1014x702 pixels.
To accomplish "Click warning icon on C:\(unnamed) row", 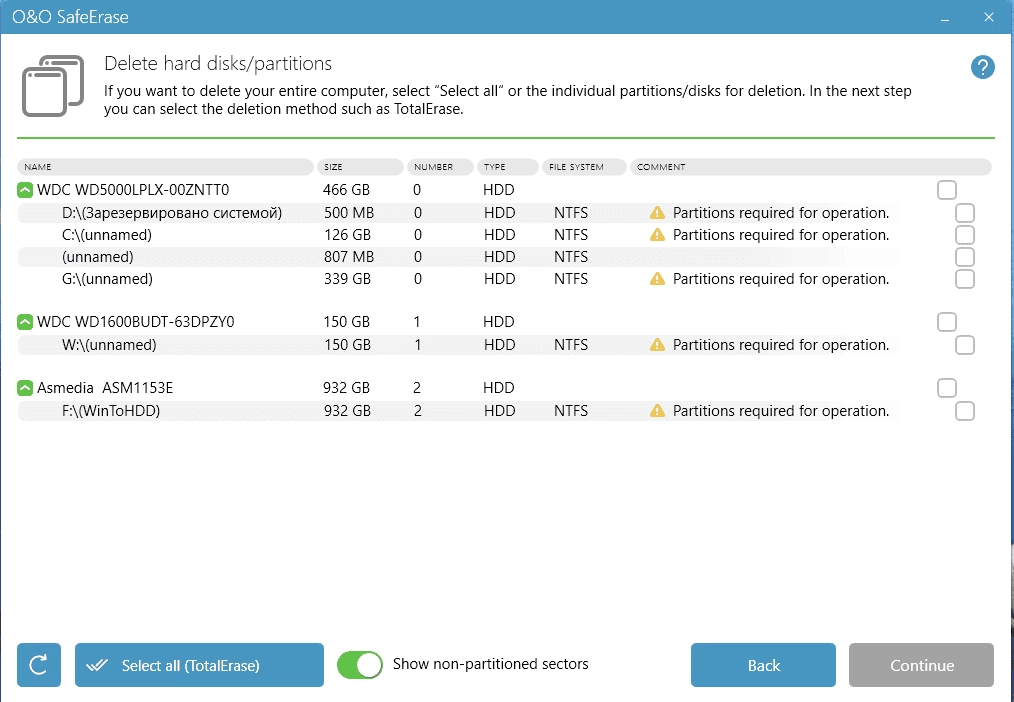I will tap(657, 235).
